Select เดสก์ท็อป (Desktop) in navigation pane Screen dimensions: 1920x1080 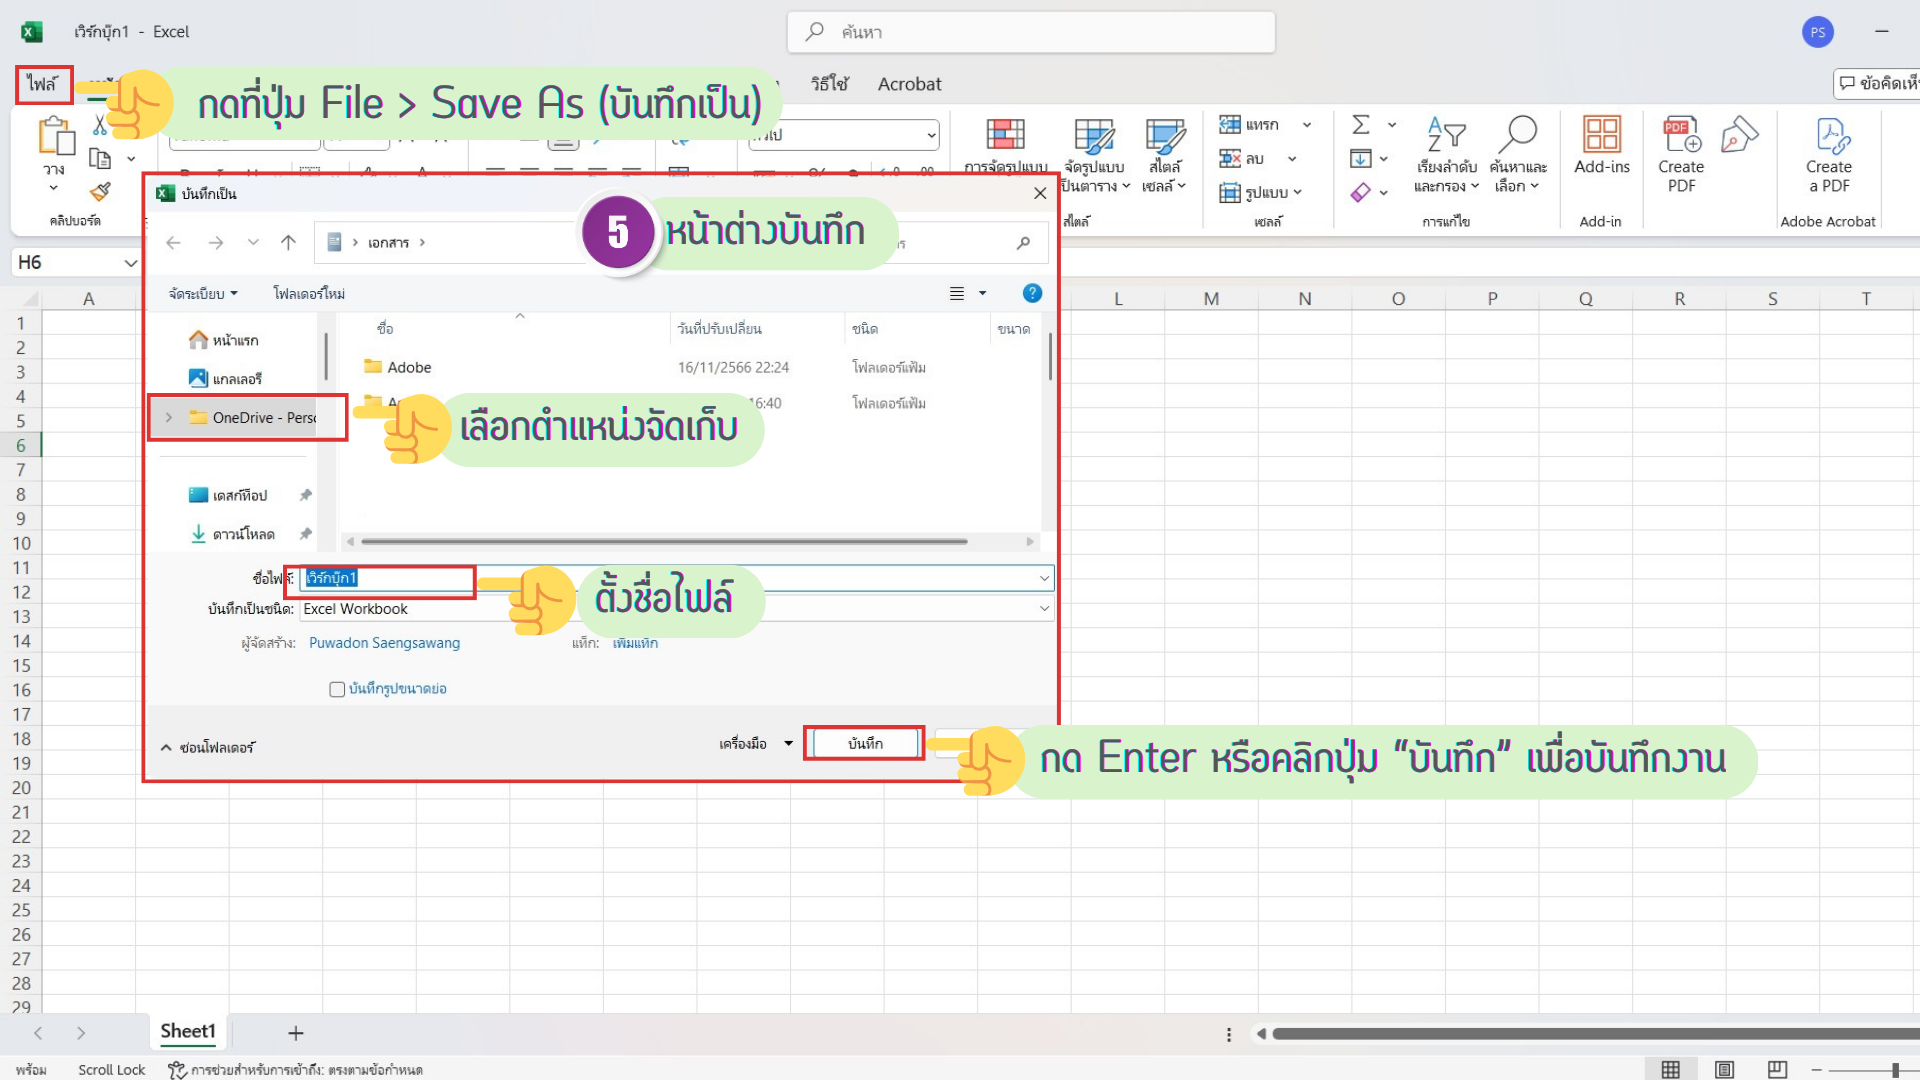229,495
